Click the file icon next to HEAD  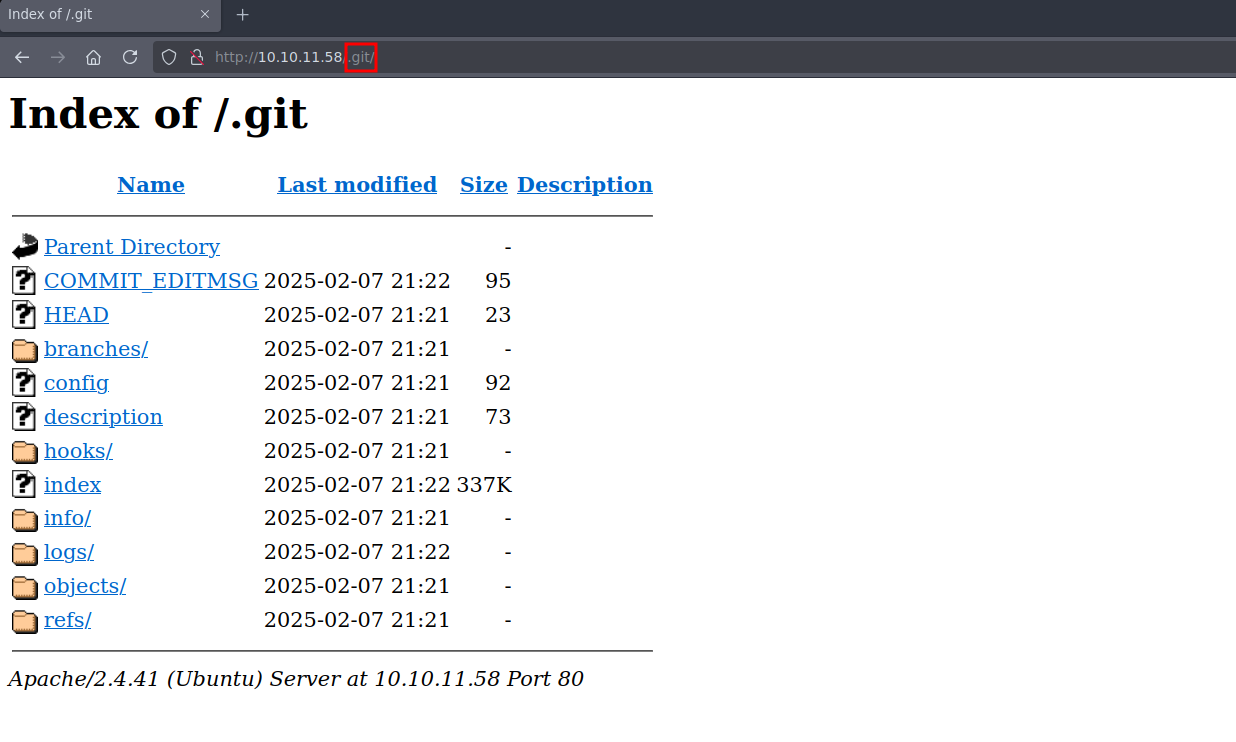25,315
